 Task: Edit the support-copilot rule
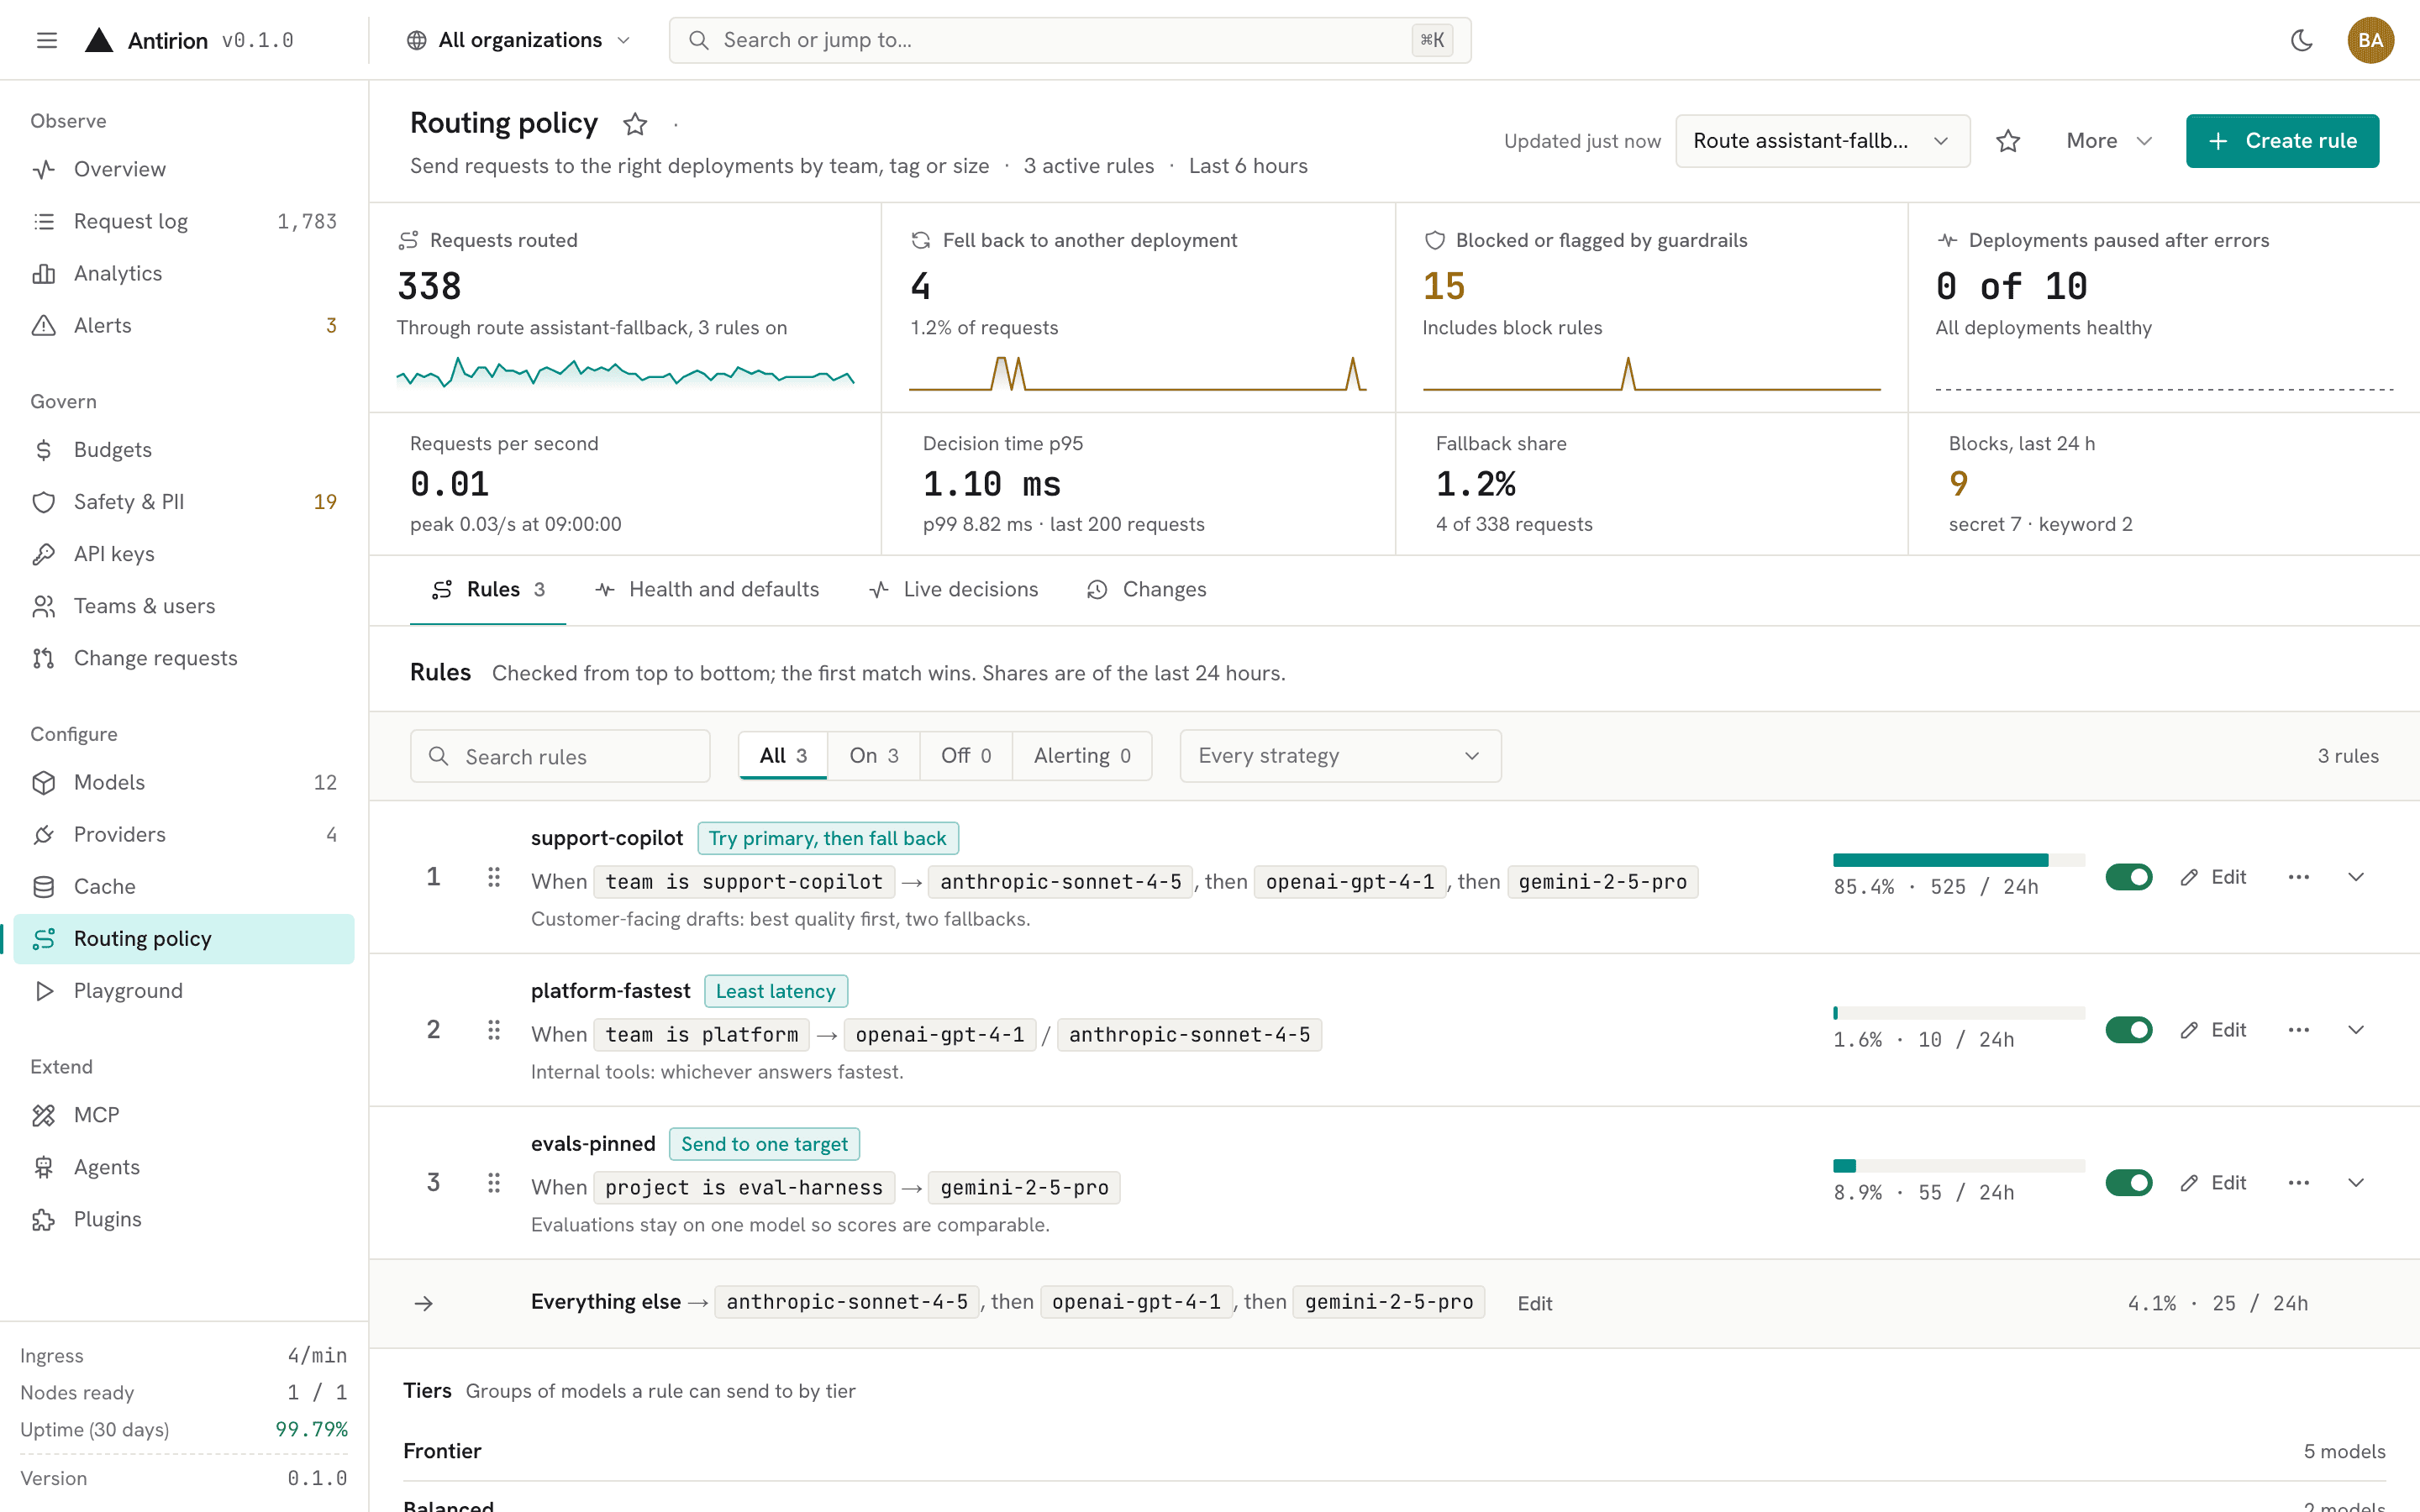click(2213, 877)
